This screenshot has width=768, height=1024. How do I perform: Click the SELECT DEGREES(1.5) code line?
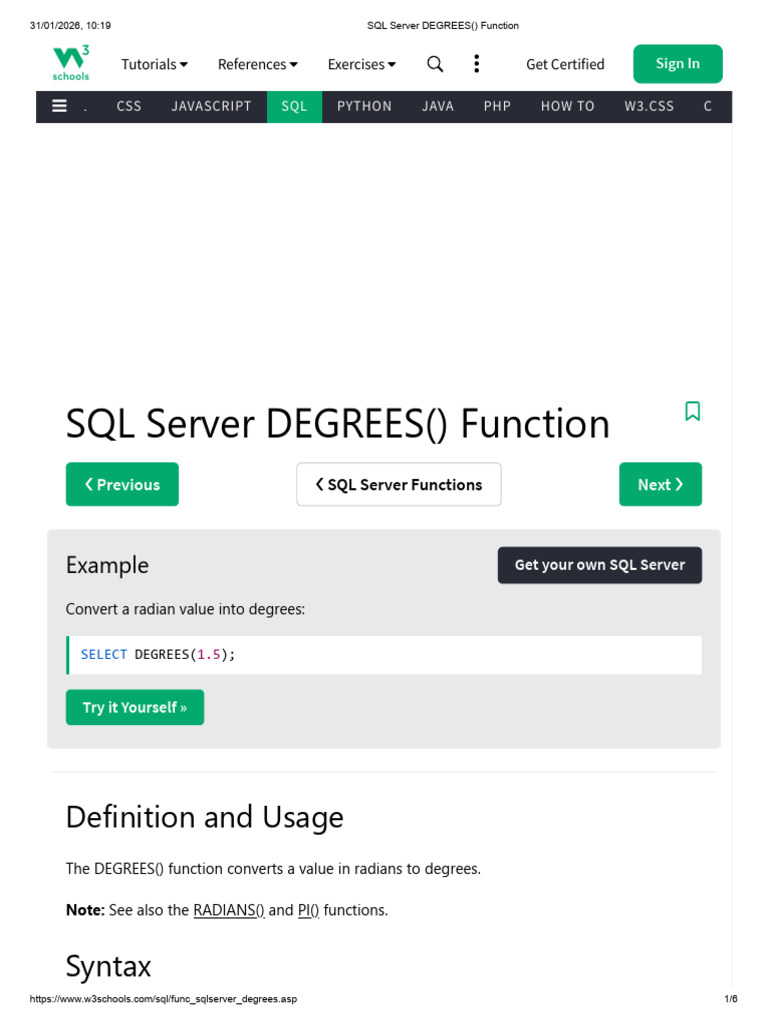(x=384, y=654)
